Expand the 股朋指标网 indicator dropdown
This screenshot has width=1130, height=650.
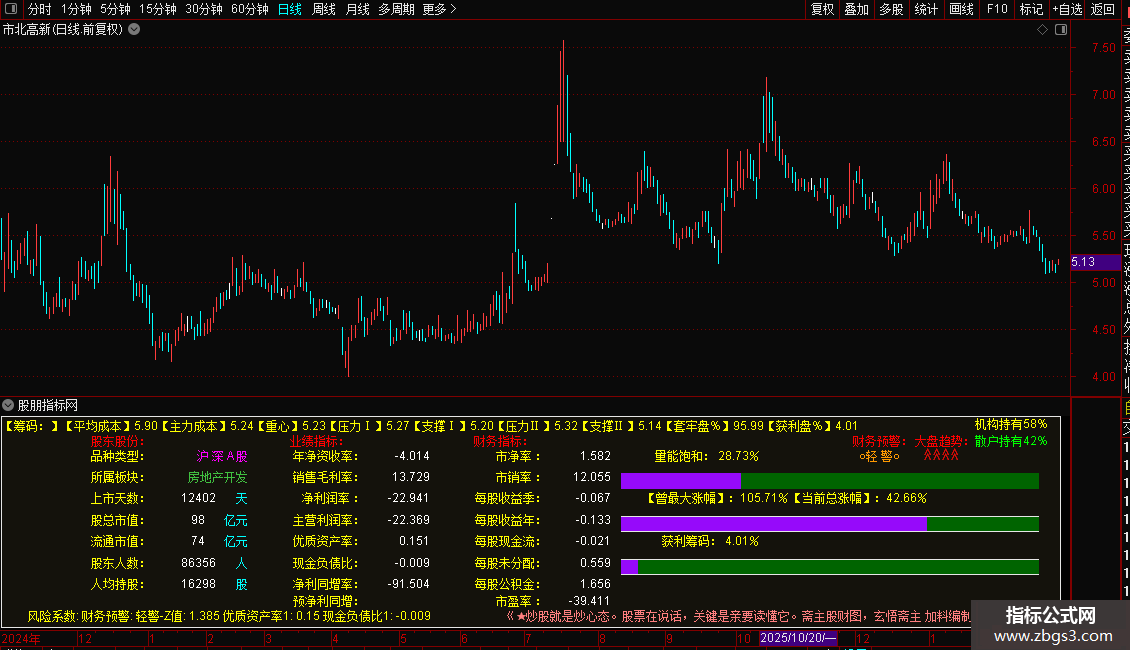point(8,405)
